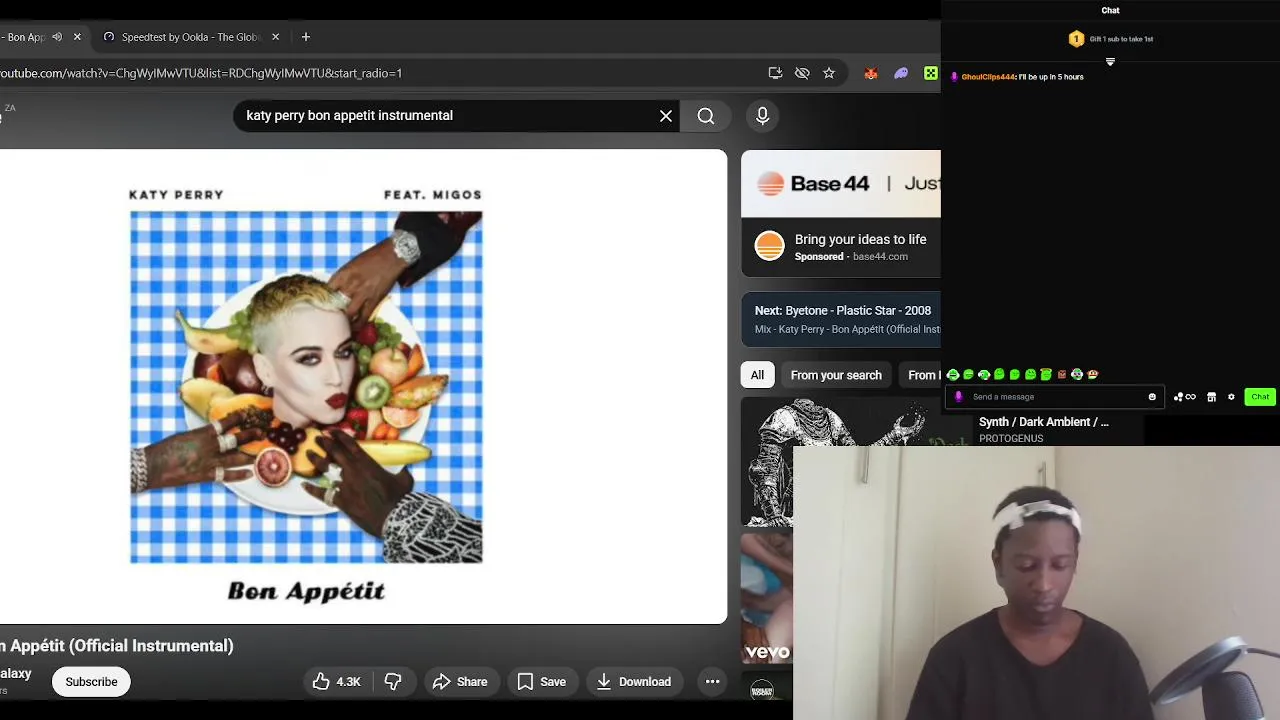The image size is (1280, 720).
Task: Mute the Bon Appétit browser tab audio
Action: (57, 37)
